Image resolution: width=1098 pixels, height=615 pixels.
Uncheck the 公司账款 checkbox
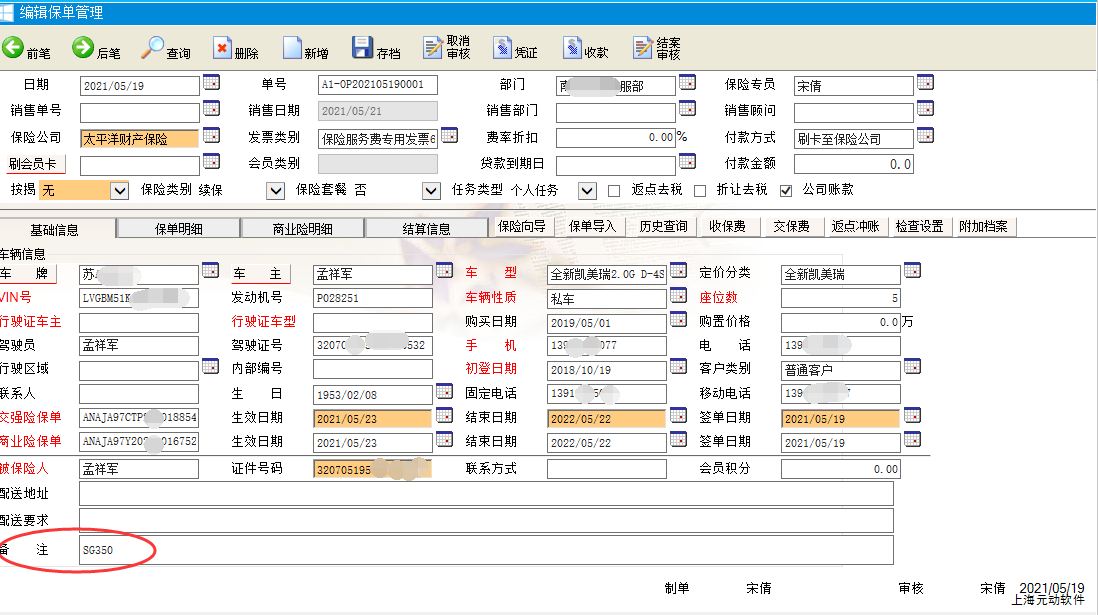[x=786, y=190]
